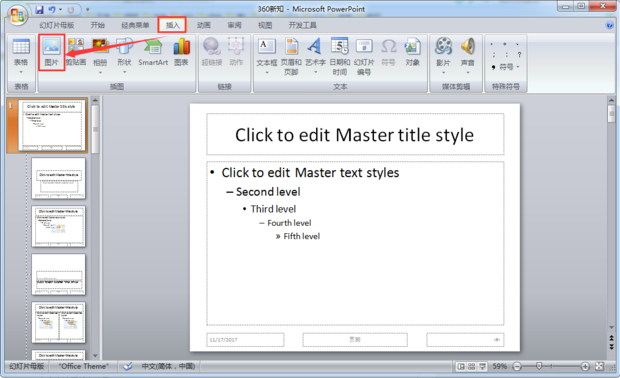Click the "Second level" text line
Viewport: 620px width, 378px height.
click(268, 192)
